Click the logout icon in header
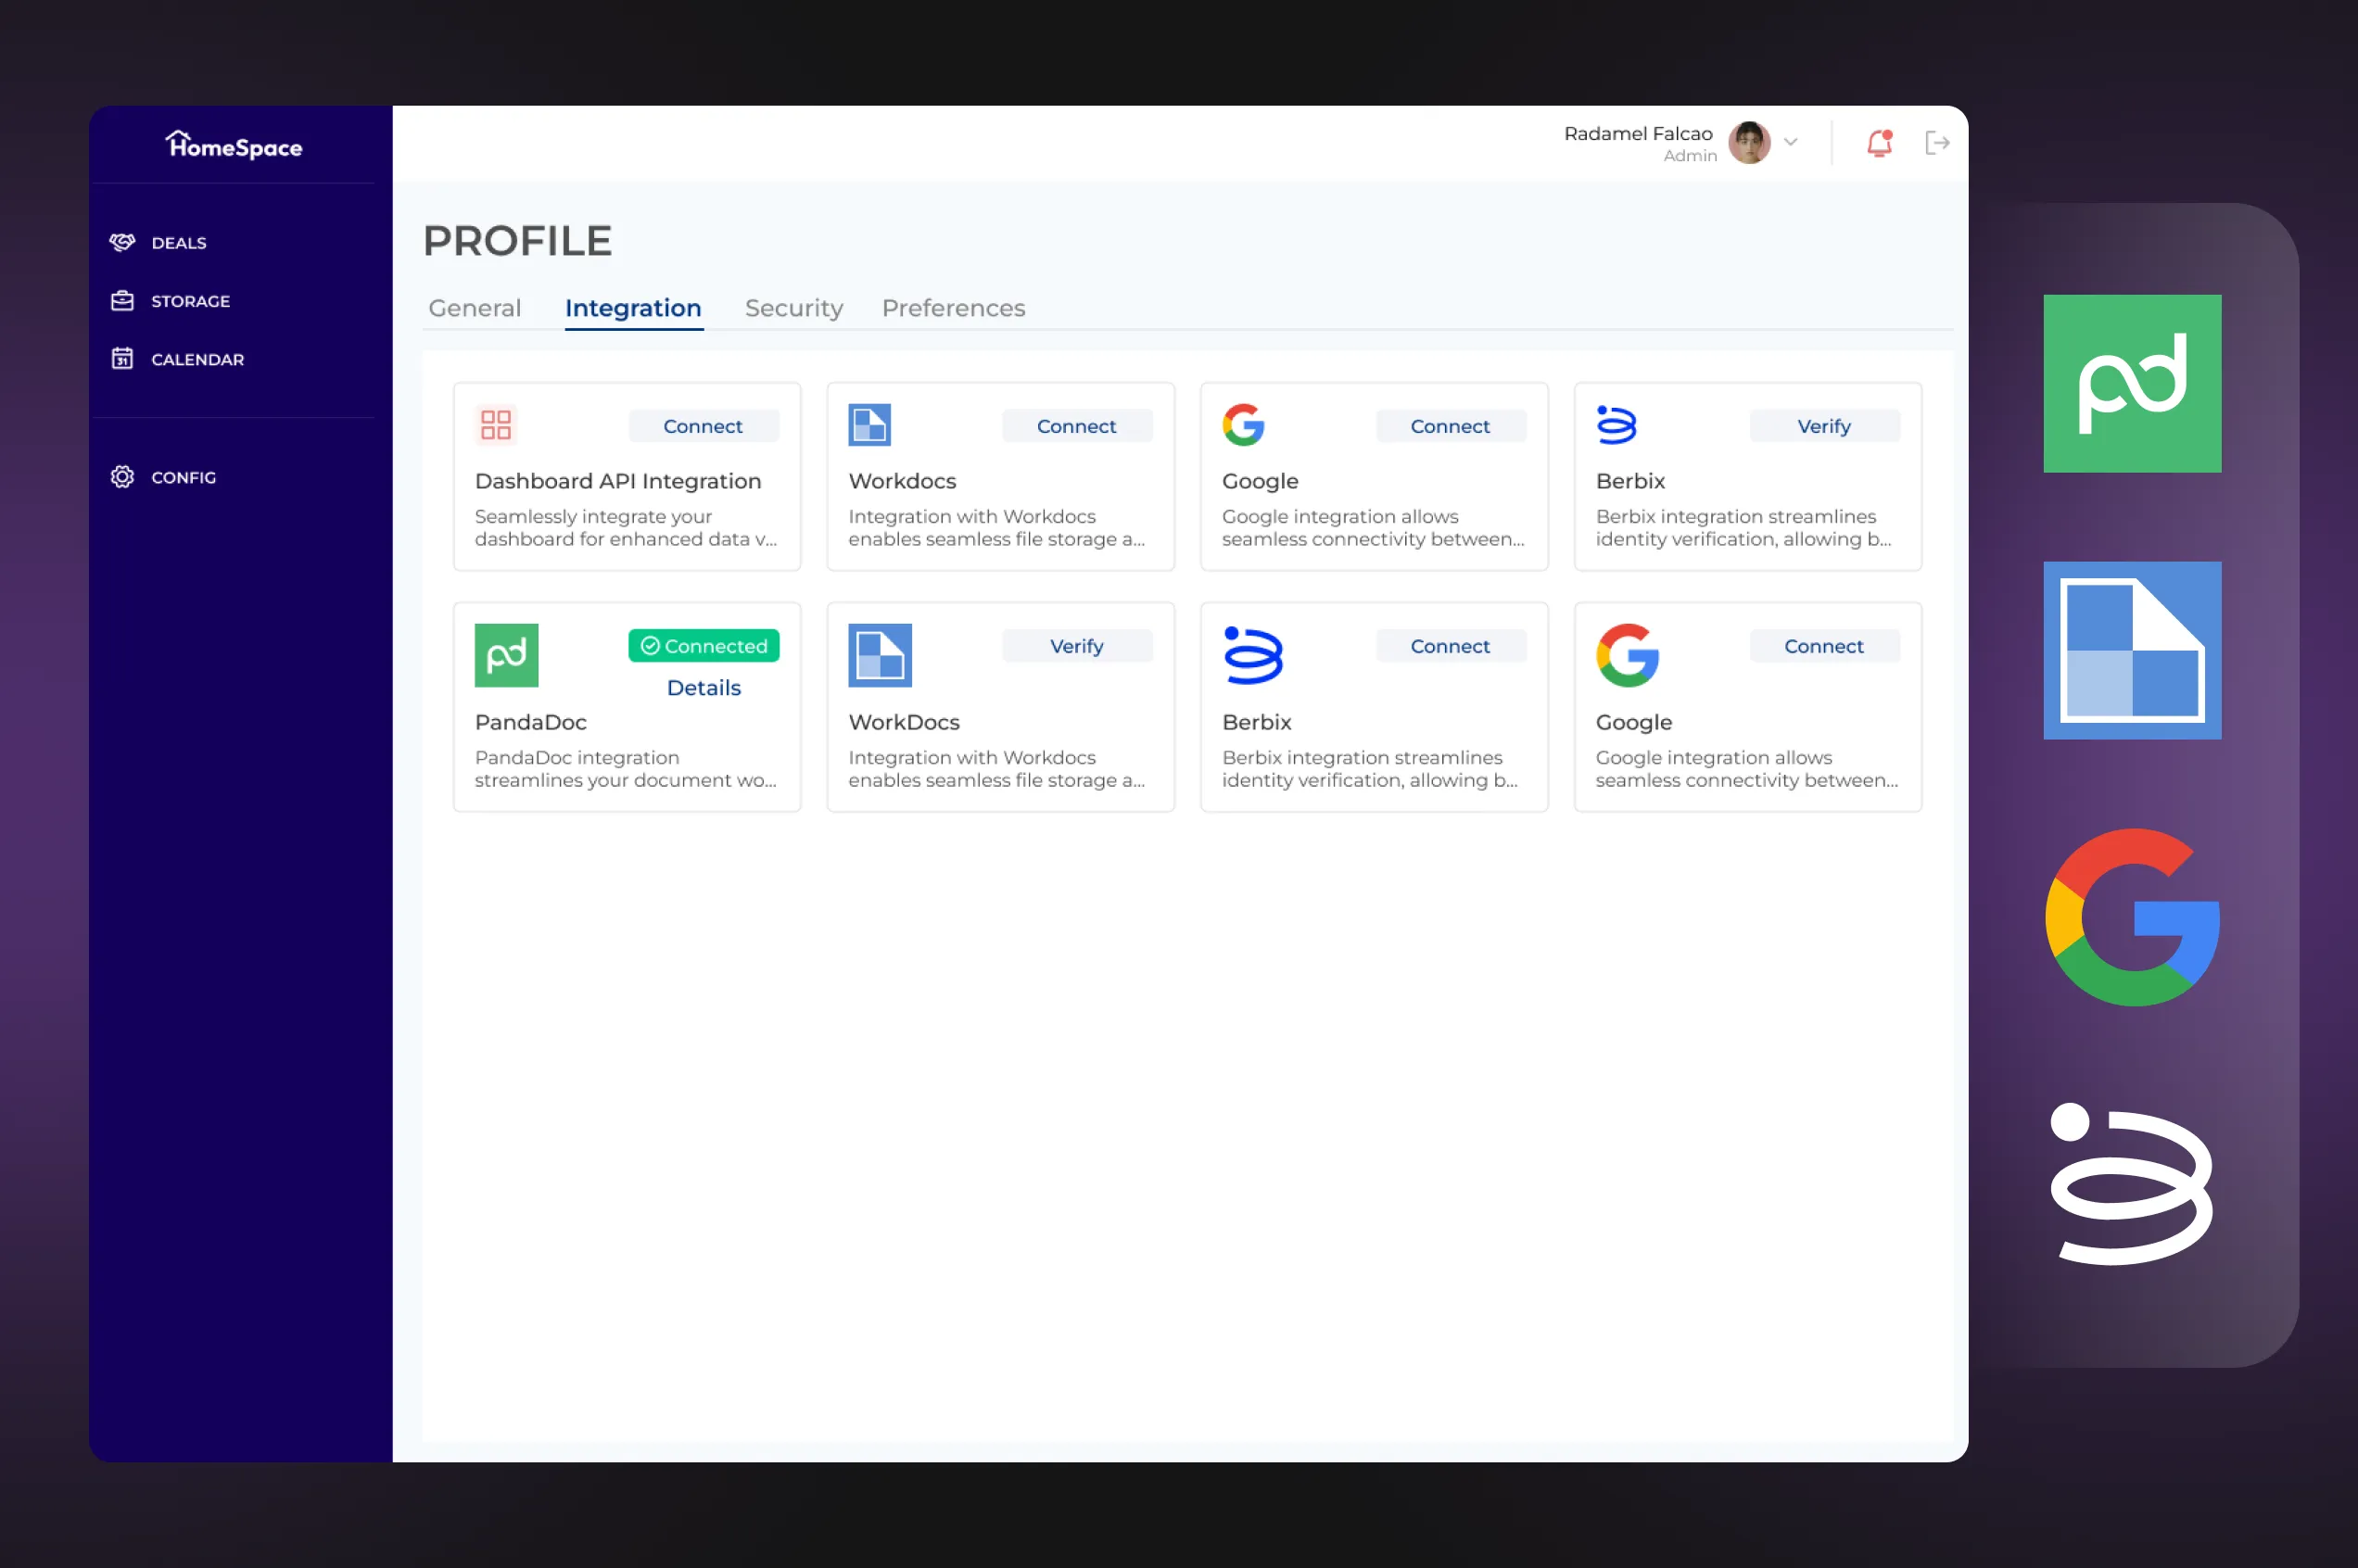 tap(1936, 143)
